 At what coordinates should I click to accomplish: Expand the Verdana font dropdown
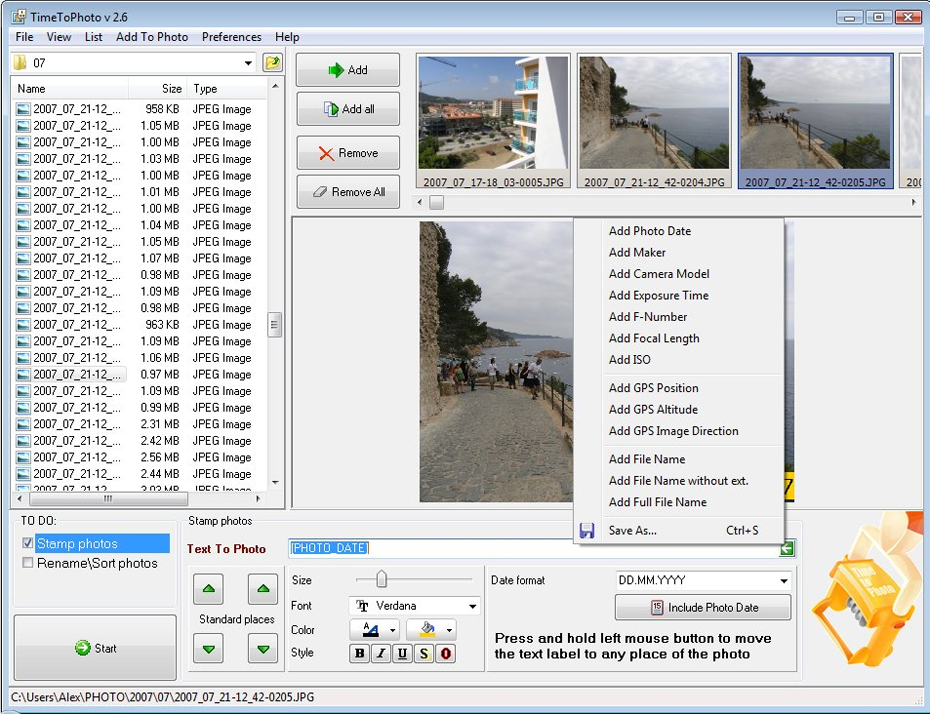point(472,606)
